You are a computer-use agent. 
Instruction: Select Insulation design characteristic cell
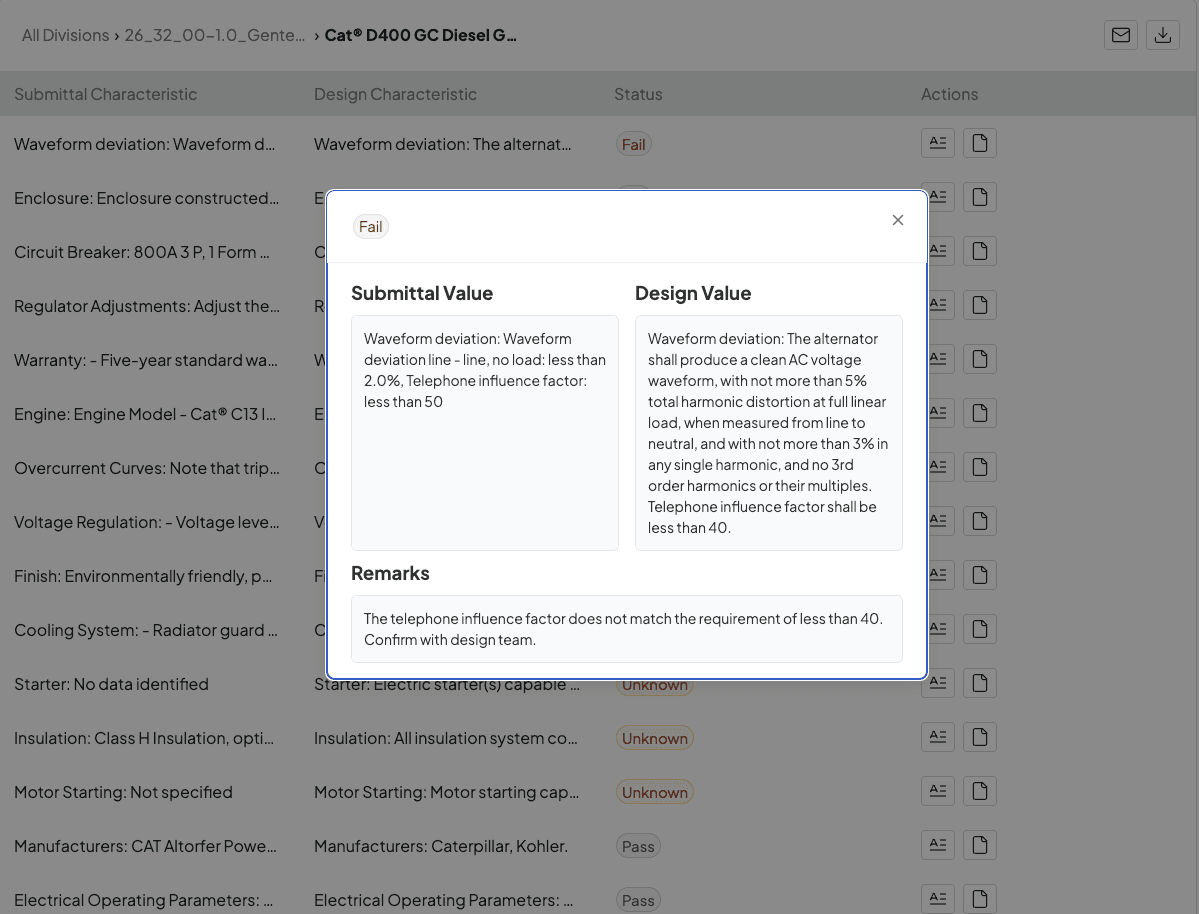point(446,738)
